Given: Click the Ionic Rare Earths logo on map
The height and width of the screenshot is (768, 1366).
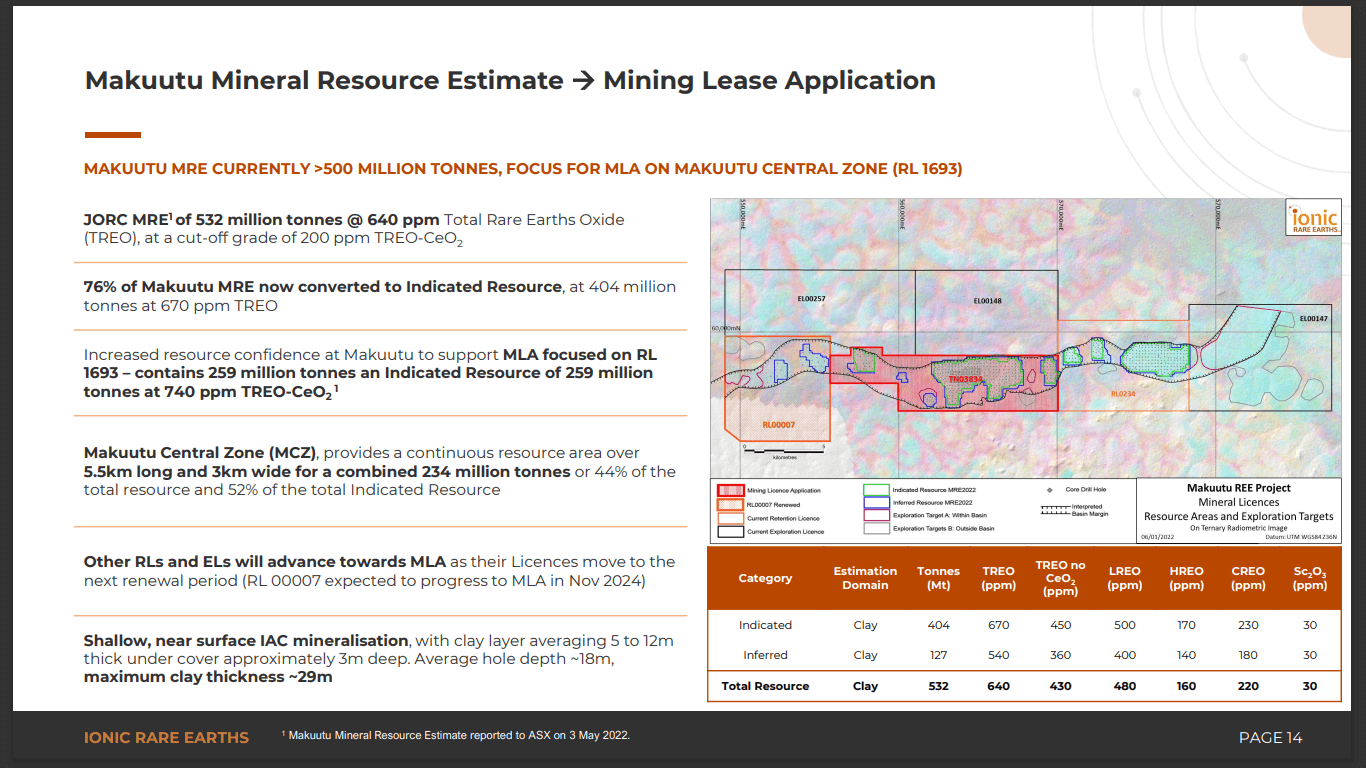Looking at the screenshot, I should click(x=1313, y=217).
